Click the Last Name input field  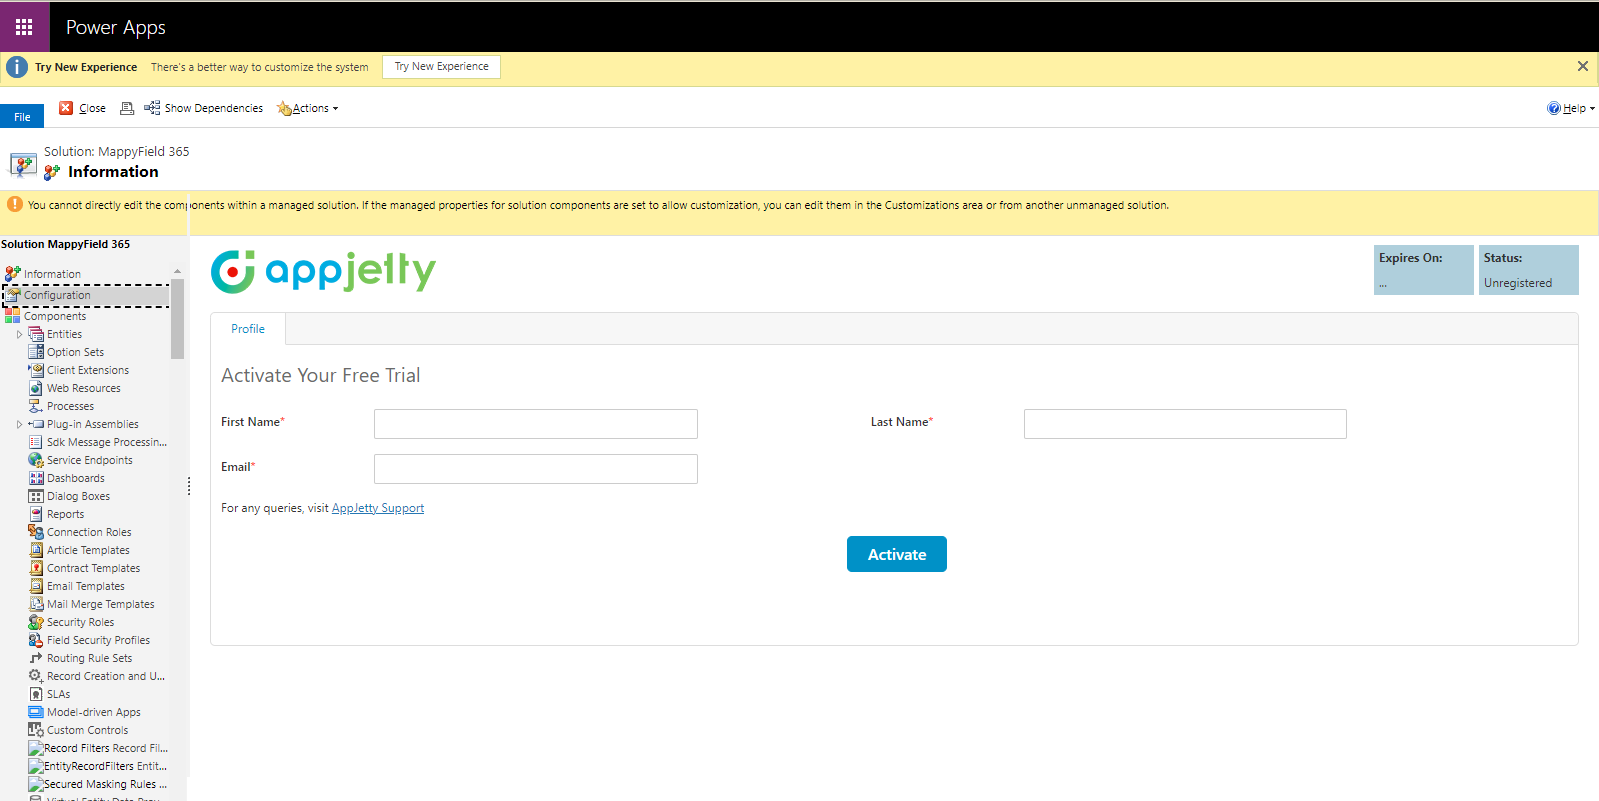(x=1185, y=424)
